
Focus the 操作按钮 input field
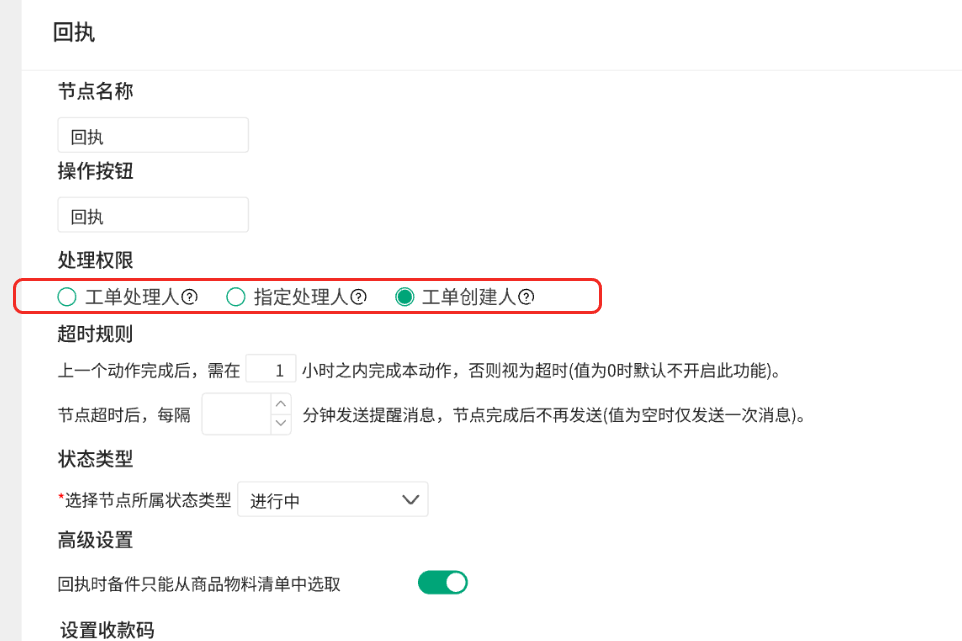[153, 215]
